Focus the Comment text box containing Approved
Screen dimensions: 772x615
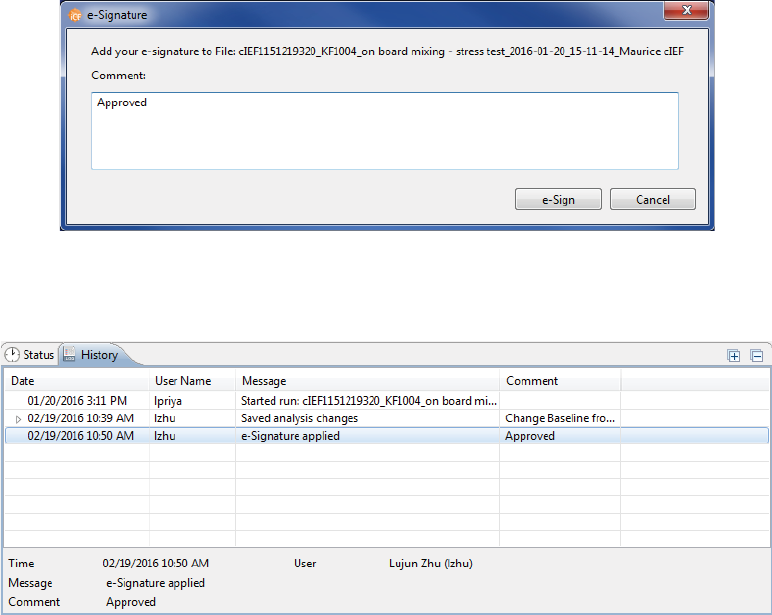point(385,131)
